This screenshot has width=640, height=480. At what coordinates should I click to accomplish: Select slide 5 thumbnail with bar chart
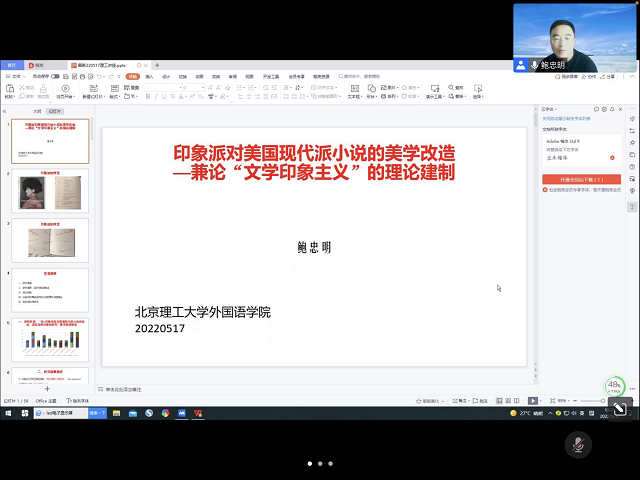pyautogui.click(x=50, y=340)
